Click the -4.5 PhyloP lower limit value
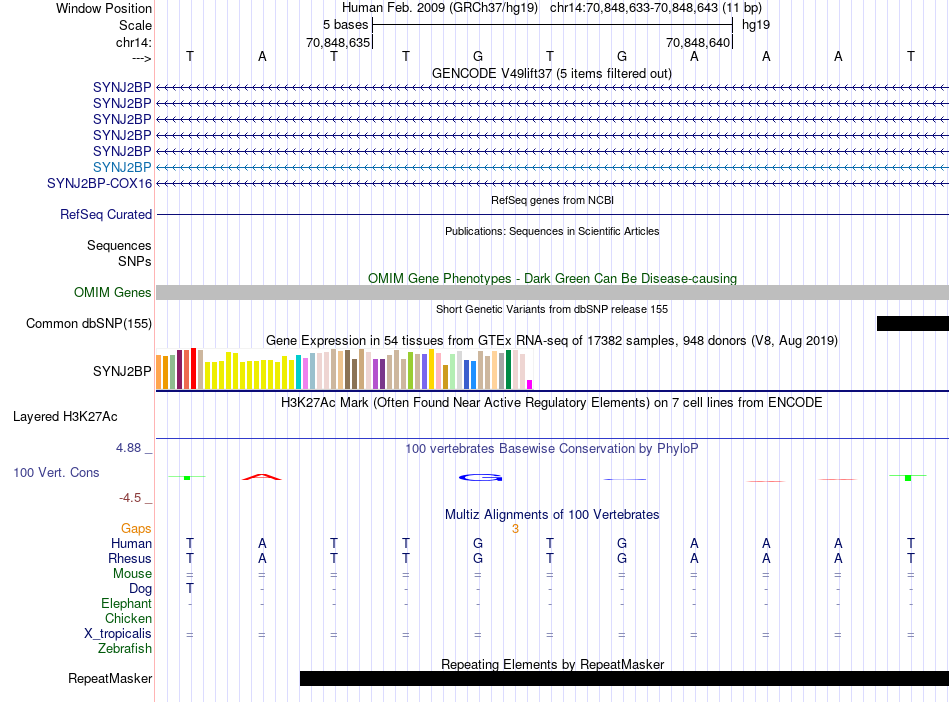This screenshot has width=950, height=702. [x=130, y=498]
